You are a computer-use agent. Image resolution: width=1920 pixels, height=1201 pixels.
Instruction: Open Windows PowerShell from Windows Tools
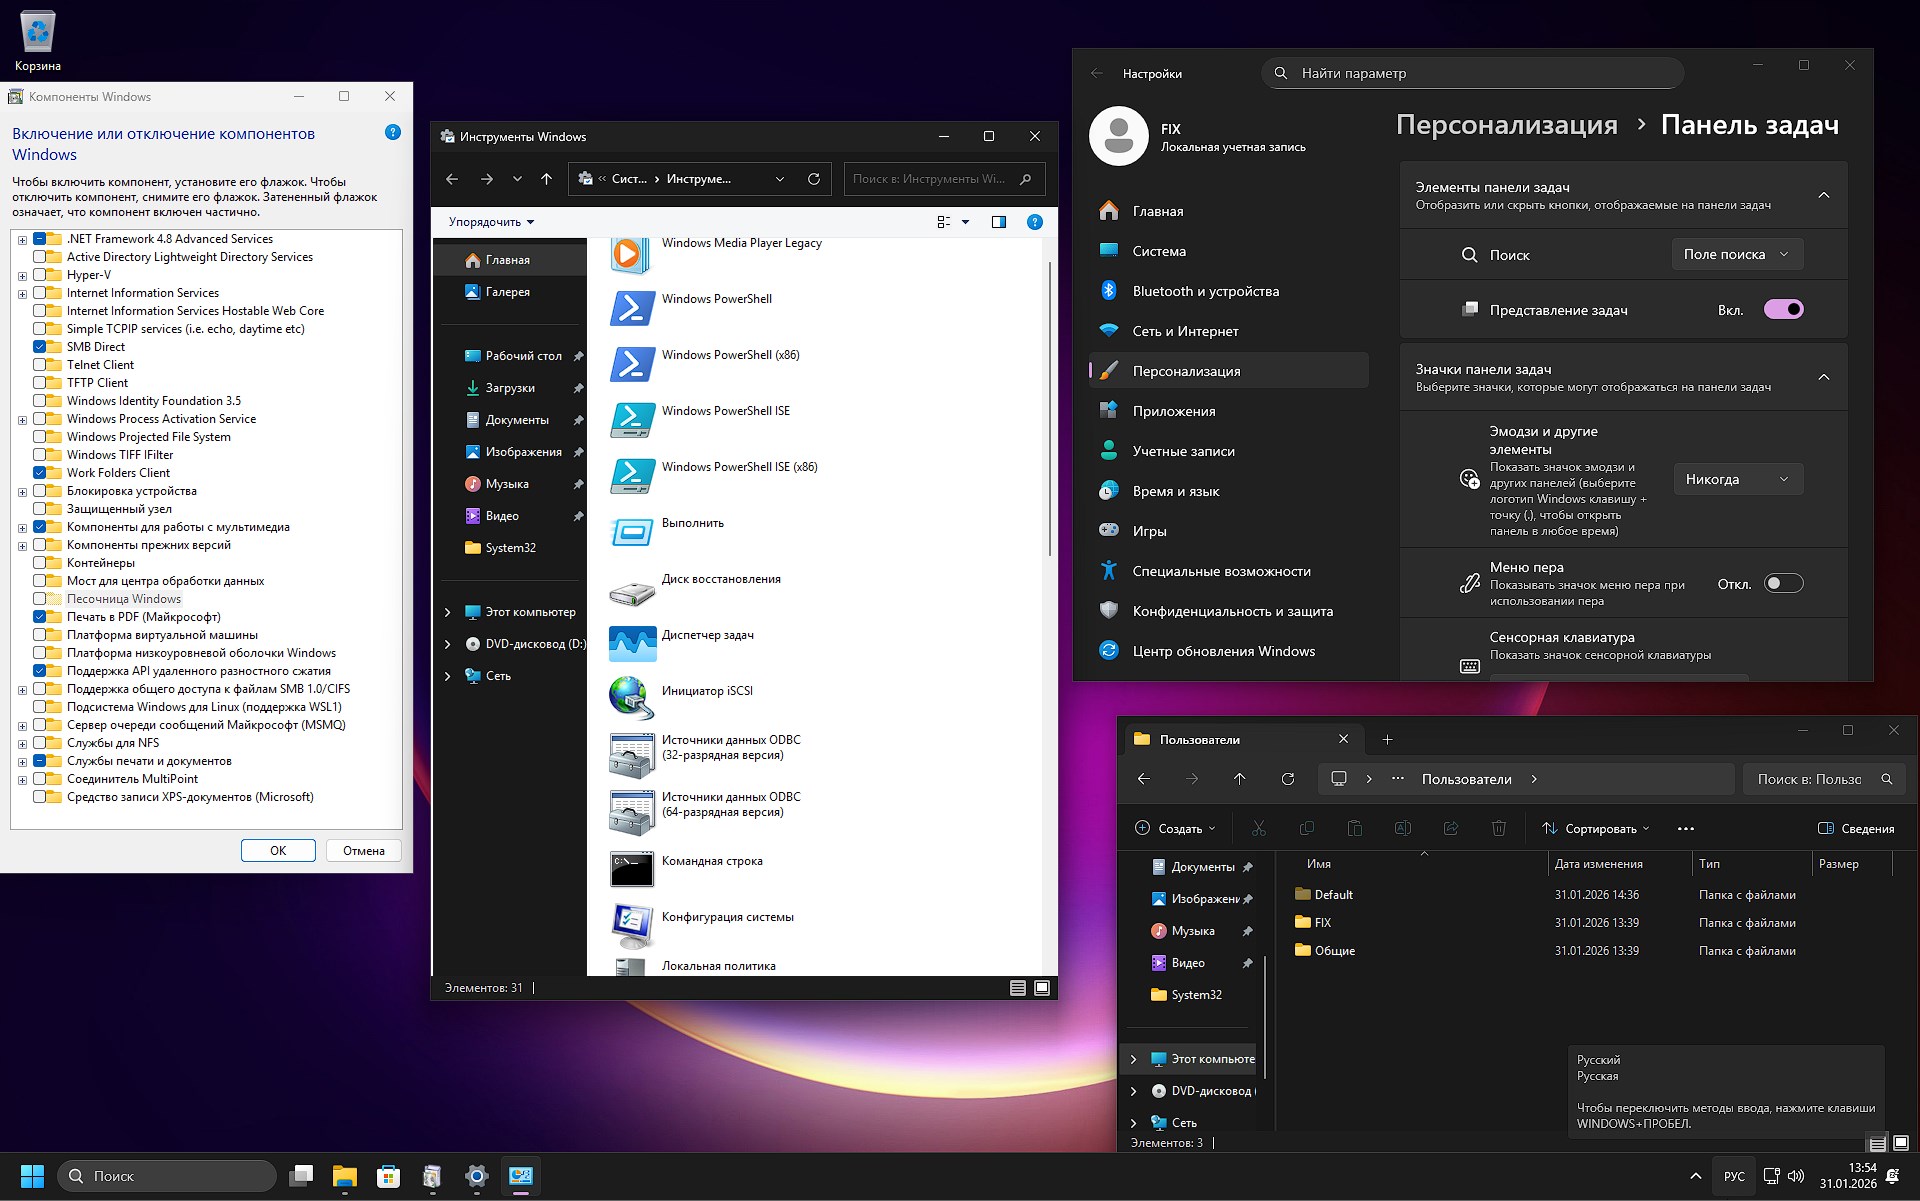716,298
